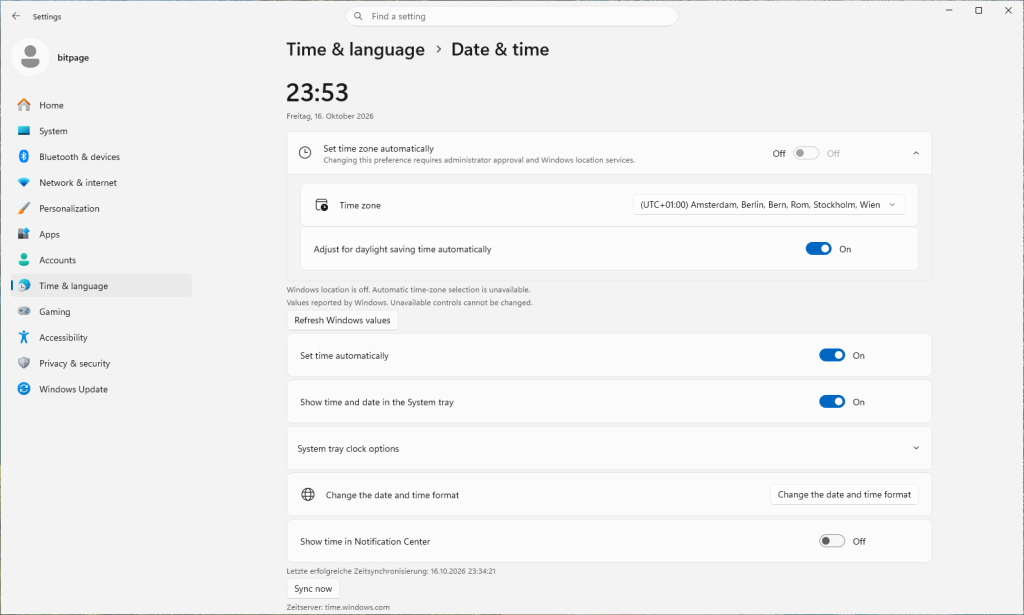Image resolution: width=1024 pixels, height=615 pixels.
Task: Click the Time zone calendar-clock icon
Action: pyautogui.click(x=322, y=205)
